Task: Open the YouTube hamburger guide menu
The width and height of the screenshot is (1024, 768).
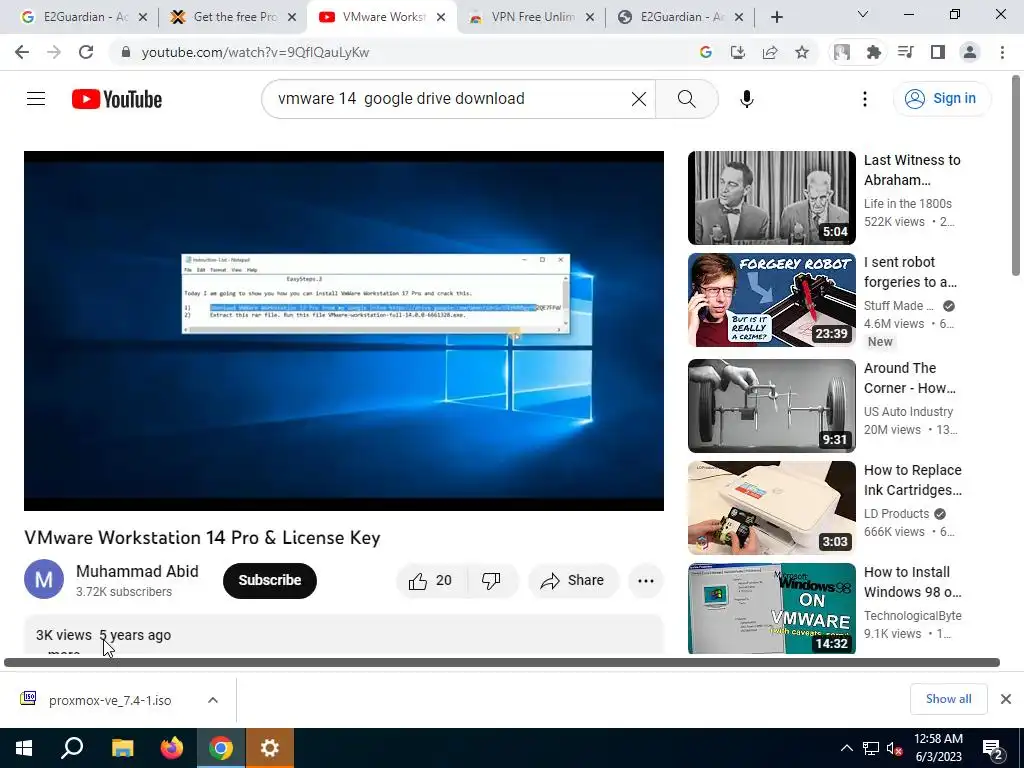Action: 36,99
